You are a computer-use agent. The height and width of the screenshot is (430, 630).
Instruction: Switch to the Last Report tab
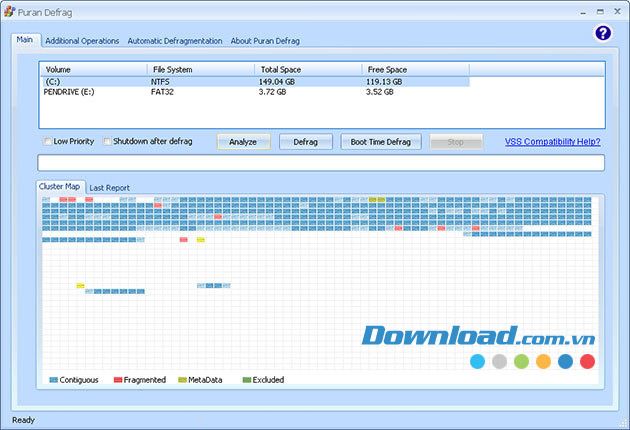[x=109, y=187]
